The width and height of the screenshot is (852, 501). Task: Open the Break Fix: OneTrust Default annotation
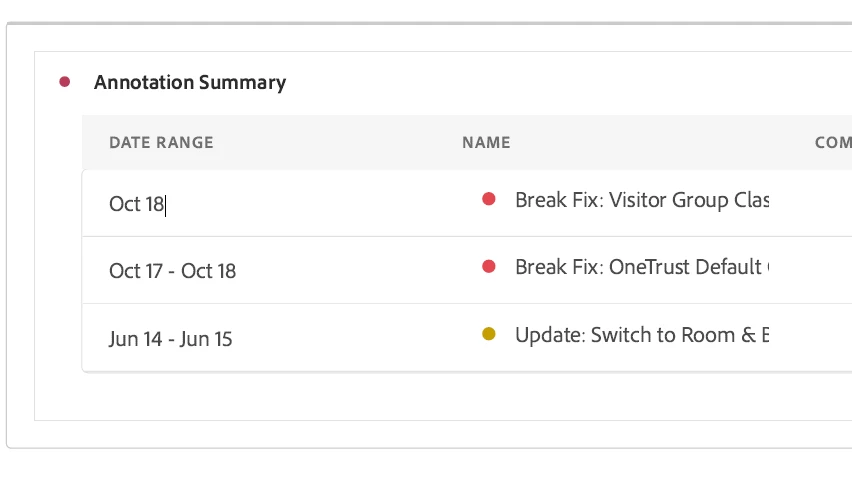tap(642, 267)
